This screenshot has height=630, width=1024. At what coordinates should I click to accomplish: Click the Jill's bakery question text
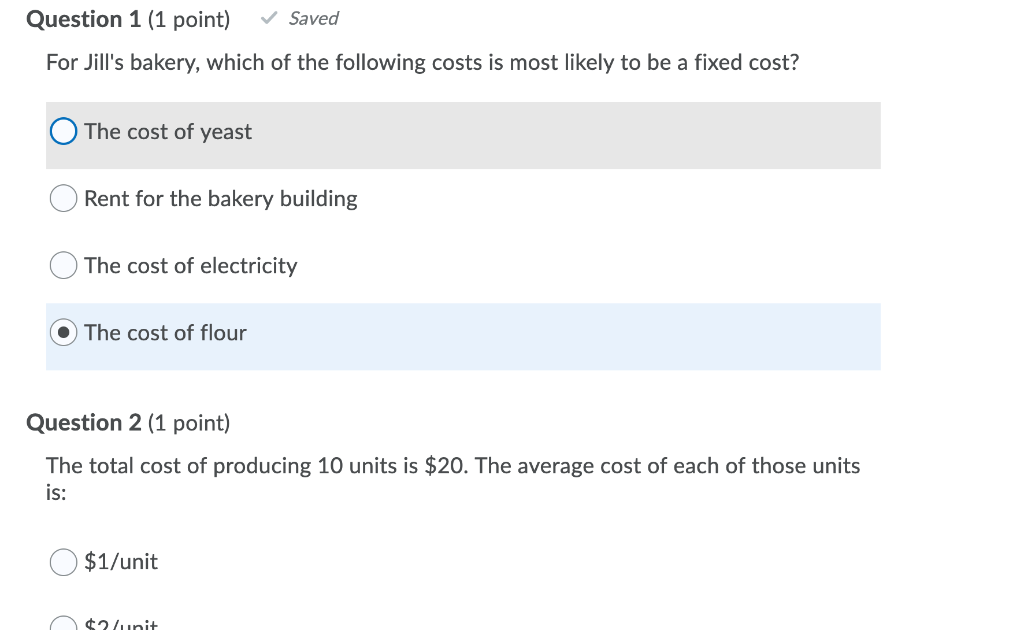coord(422,63)
